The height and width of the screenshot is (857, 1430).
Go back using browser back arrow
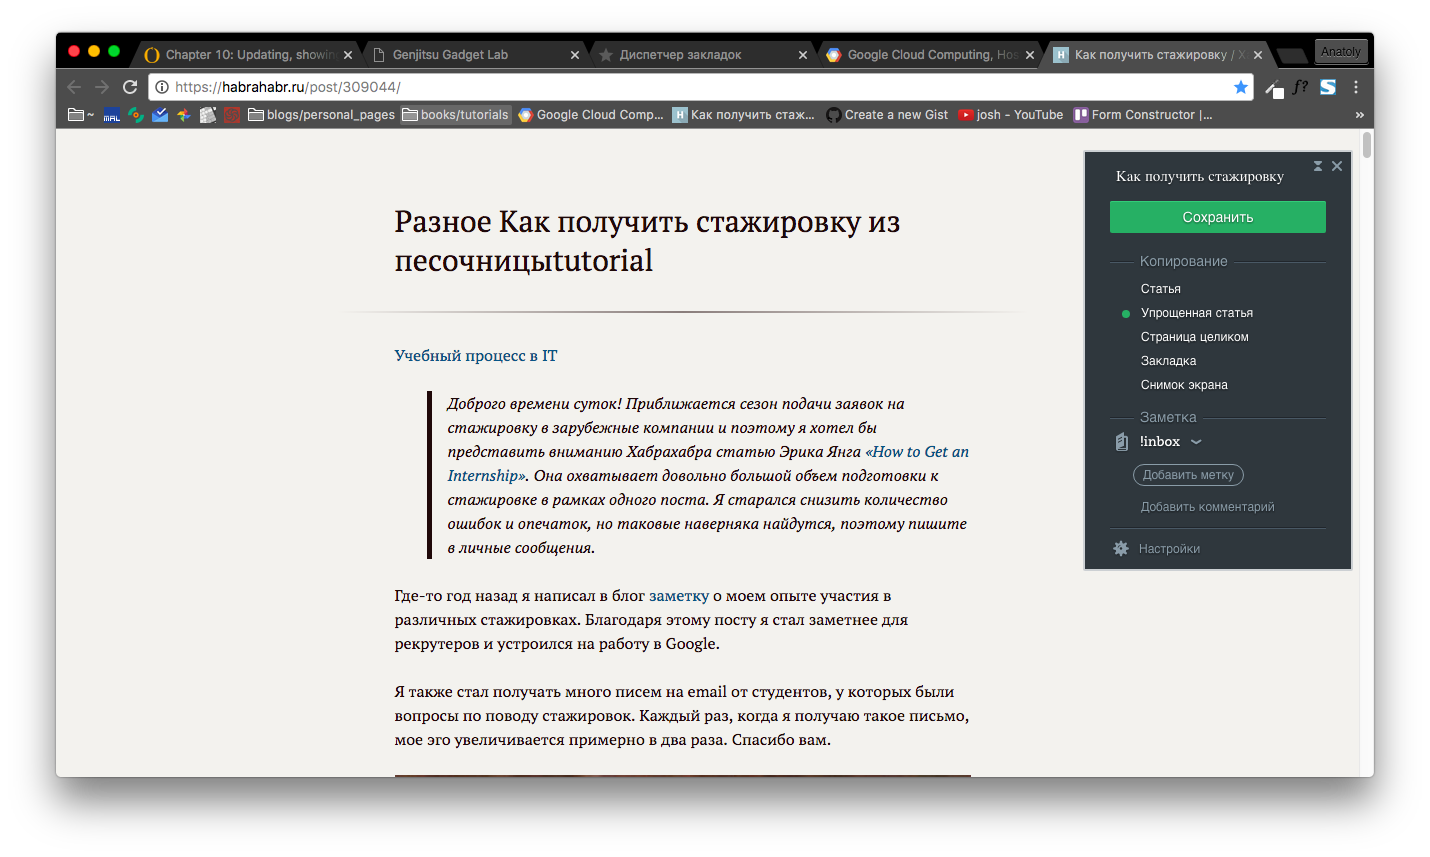[x=74, y=87]
